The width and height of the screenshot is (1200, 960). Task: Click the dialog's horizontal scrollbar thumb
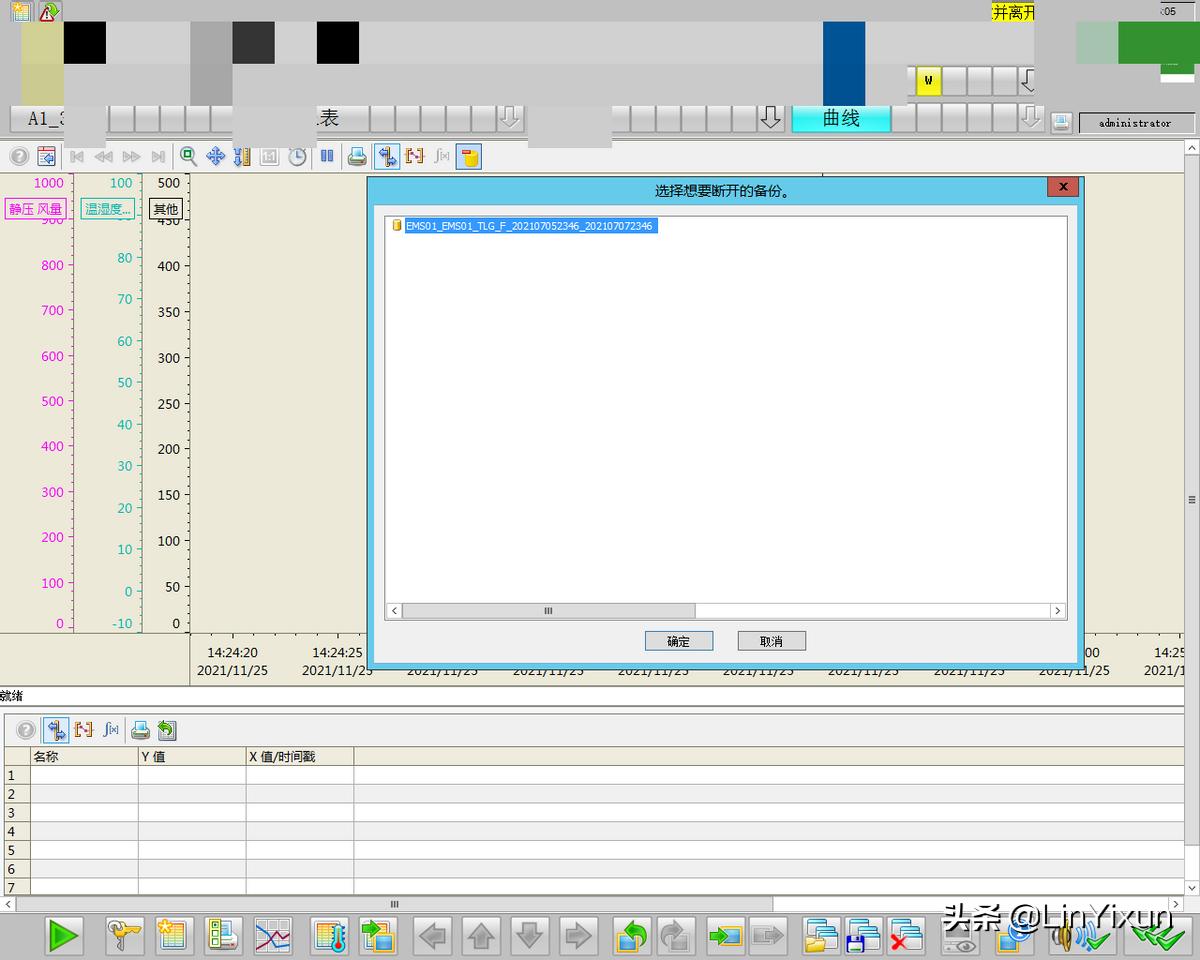click(548, 610)
